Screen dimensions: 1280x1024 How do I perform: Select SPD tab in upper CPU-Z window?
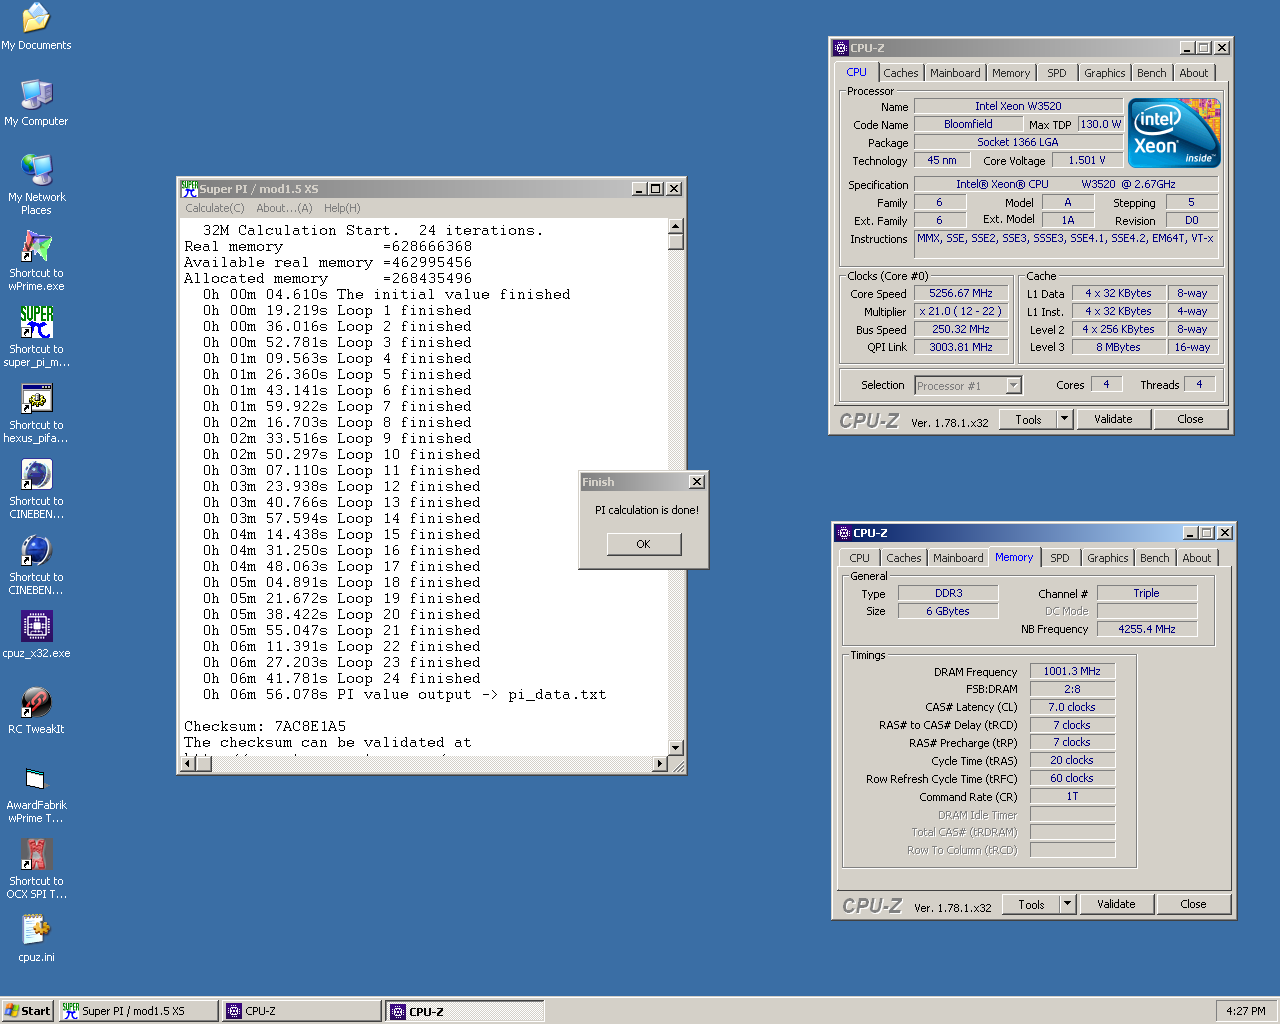point(1056,73)
